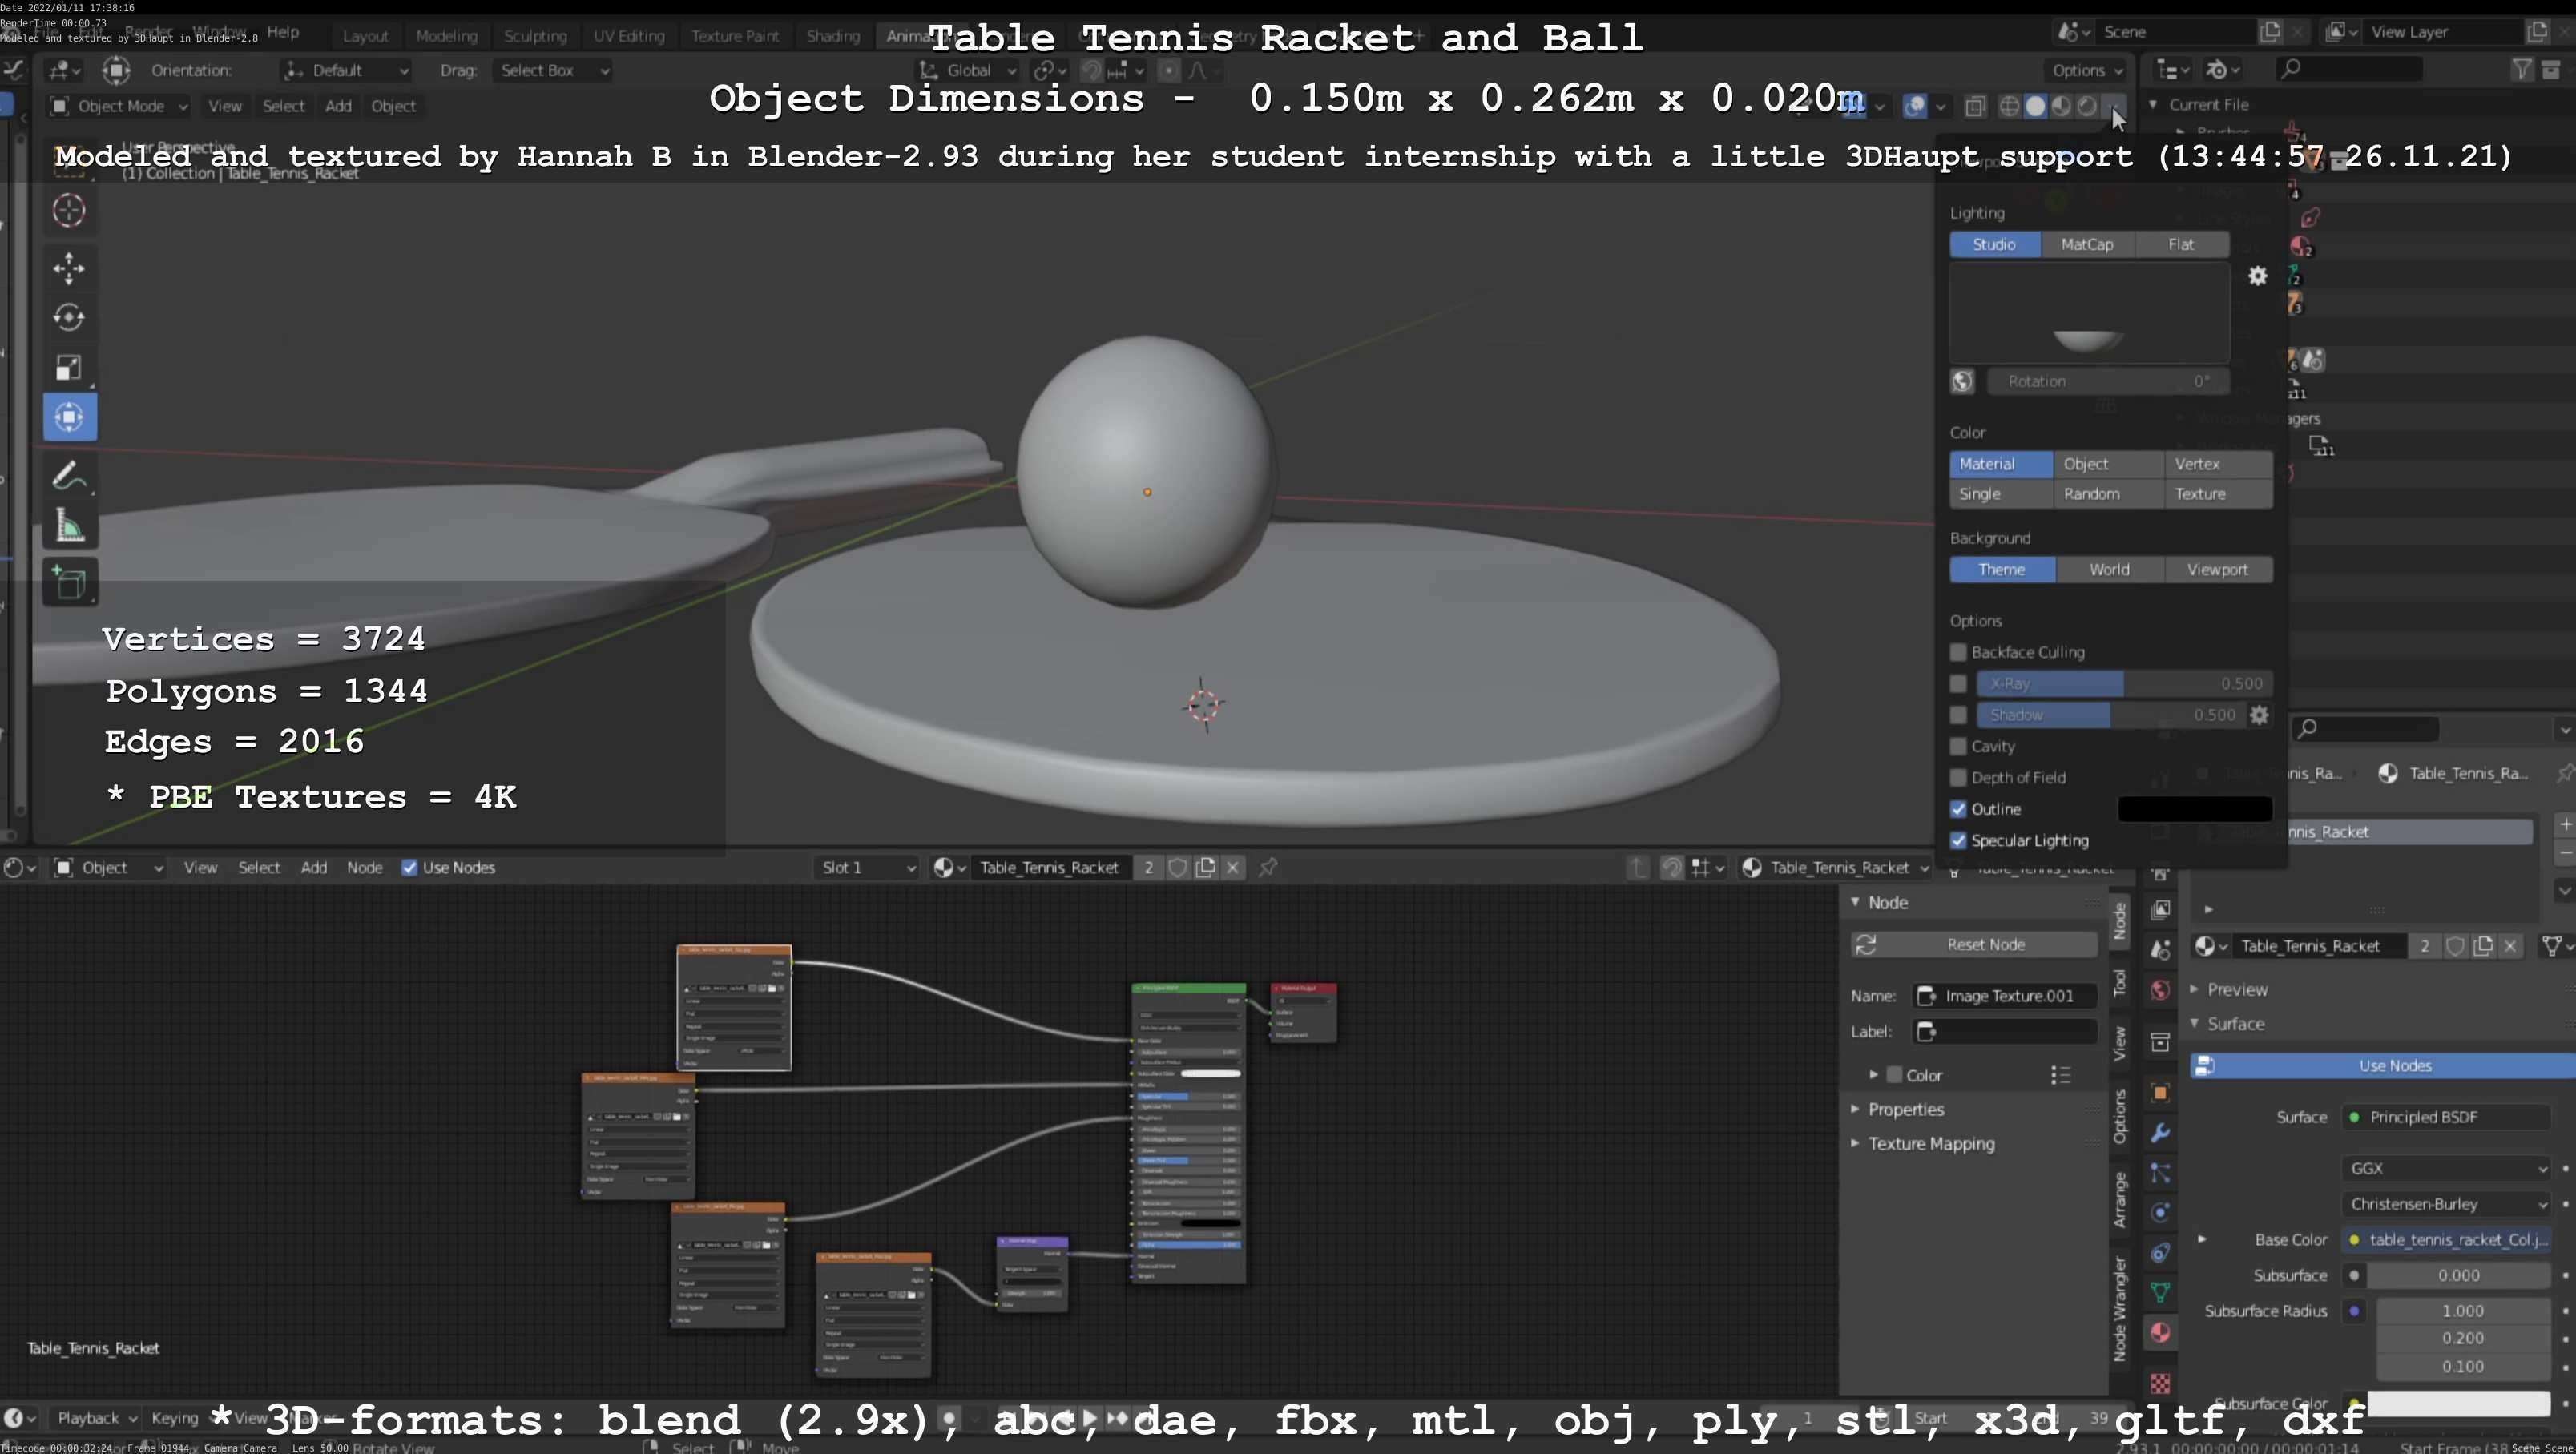The height and width of the screenshot is (1454, 2576).
Task: Open Global transform orientation dropdown
Action: [x=967, y=70]
